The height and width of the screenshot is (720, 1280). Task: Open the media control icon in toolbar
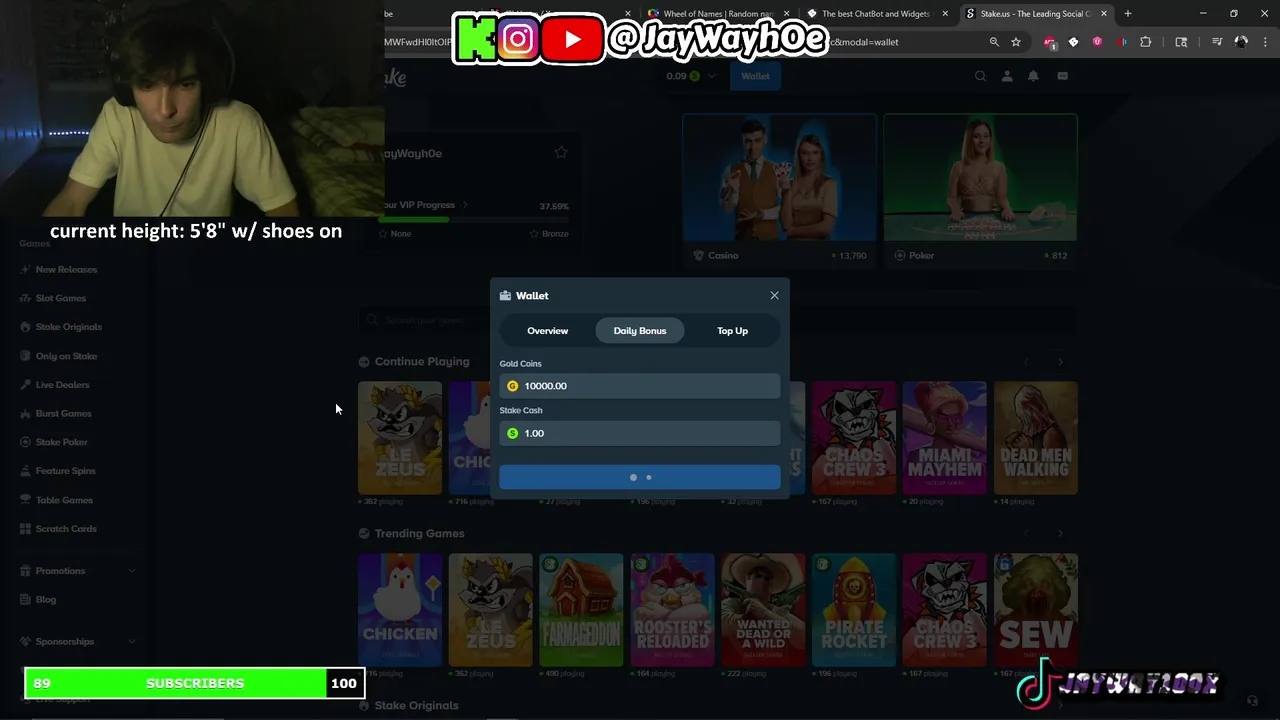[1217, 42]
